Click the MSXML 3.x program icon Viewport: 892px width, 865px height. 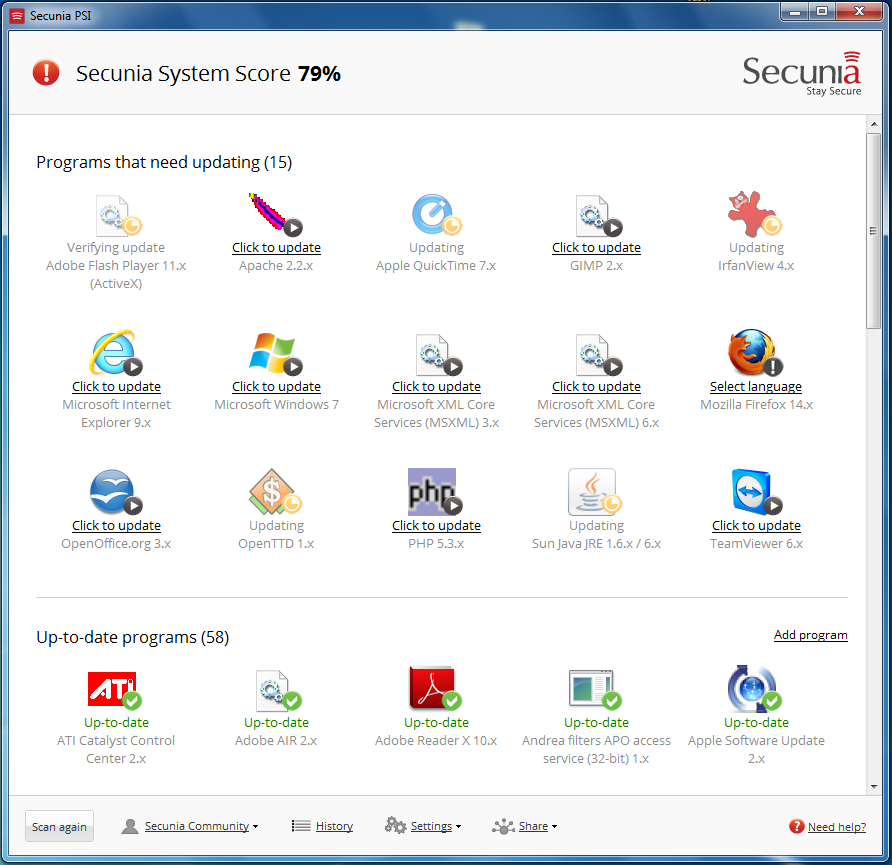point(439,355)
